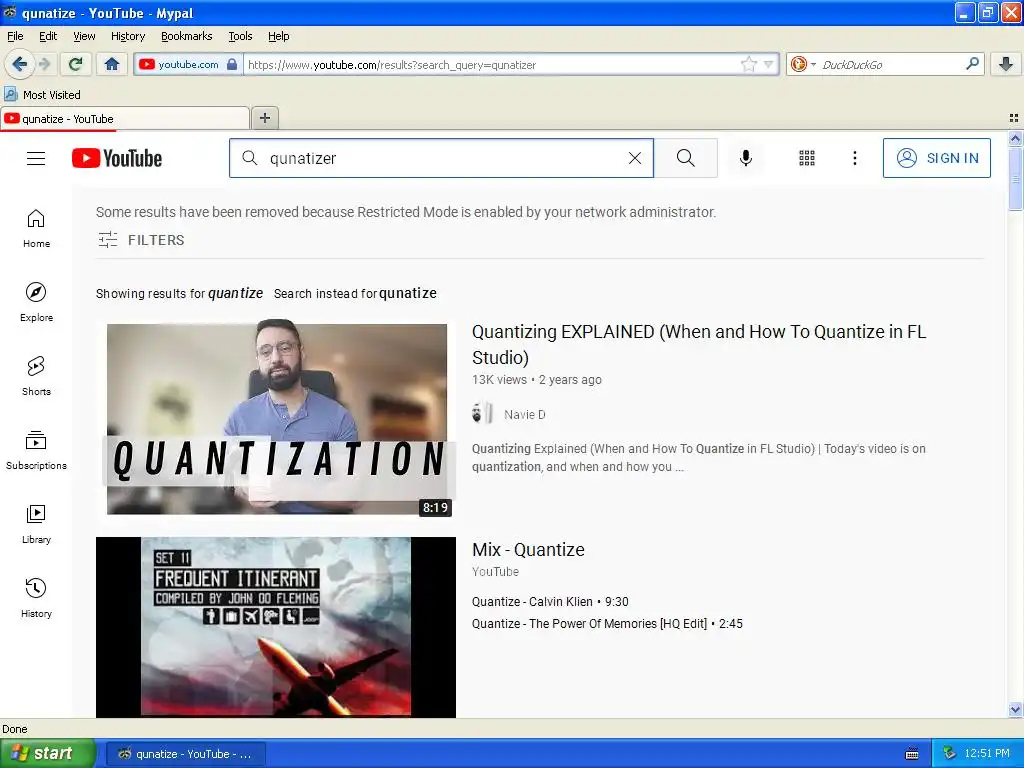The width and height of the screenshot is (1024, 768).
Task: Open Subscriptions in the sidebar
Action: coord(37,451)
